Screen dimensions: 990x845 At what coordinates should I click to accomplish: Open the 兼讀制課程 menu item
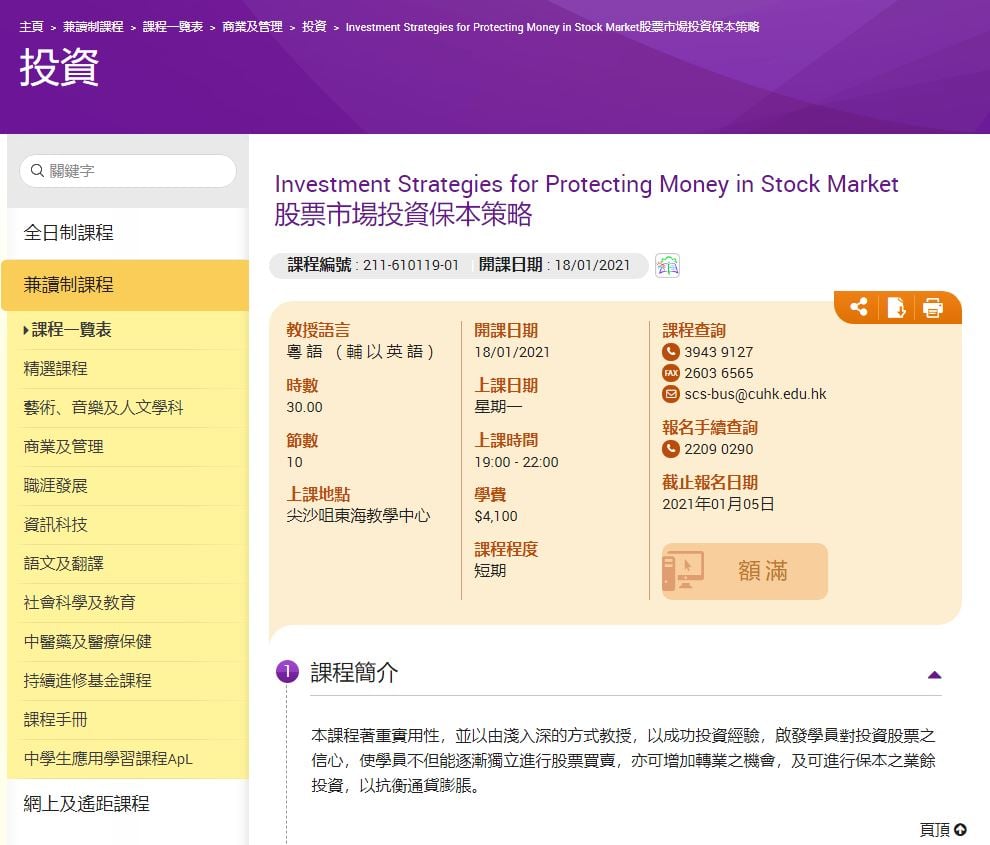coord(124,285)
